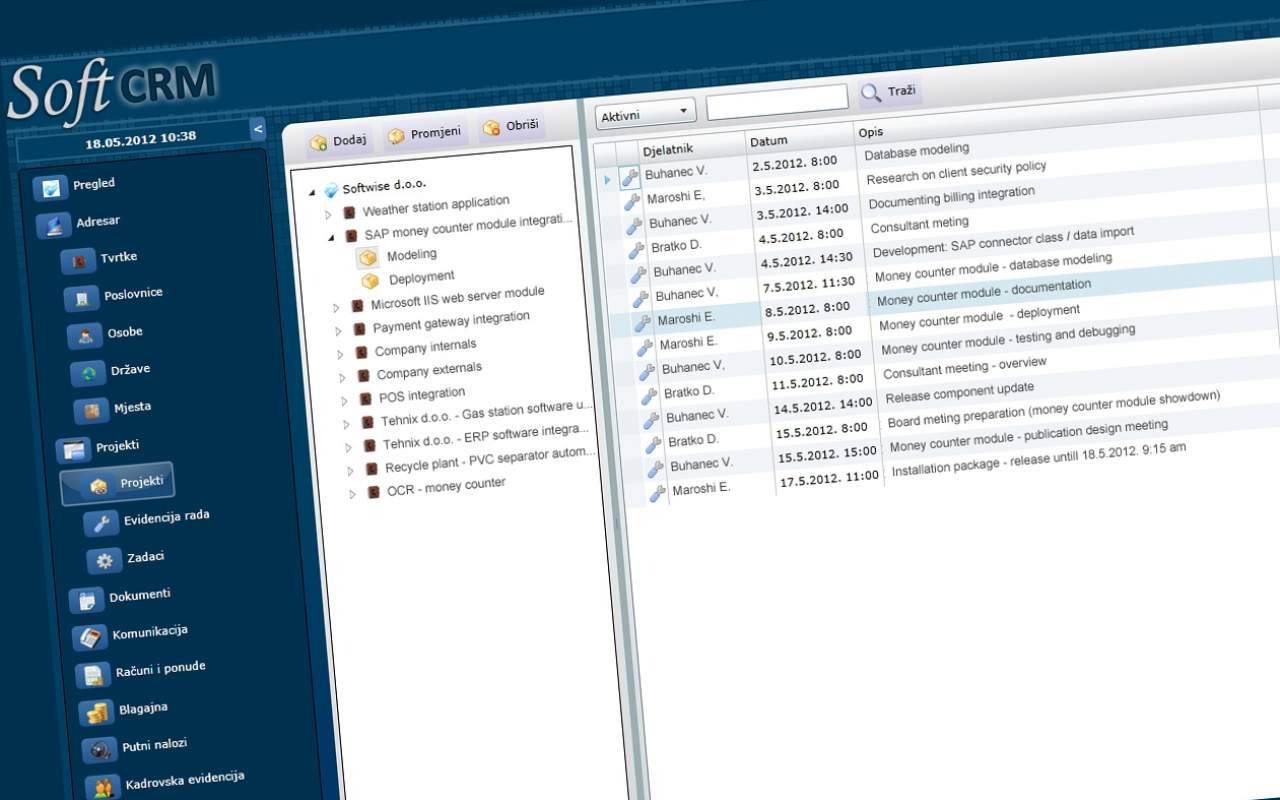Click wrench icon in Consultant meting row
This screenshot has width=1280, height=800.
(x=636, y=251)
